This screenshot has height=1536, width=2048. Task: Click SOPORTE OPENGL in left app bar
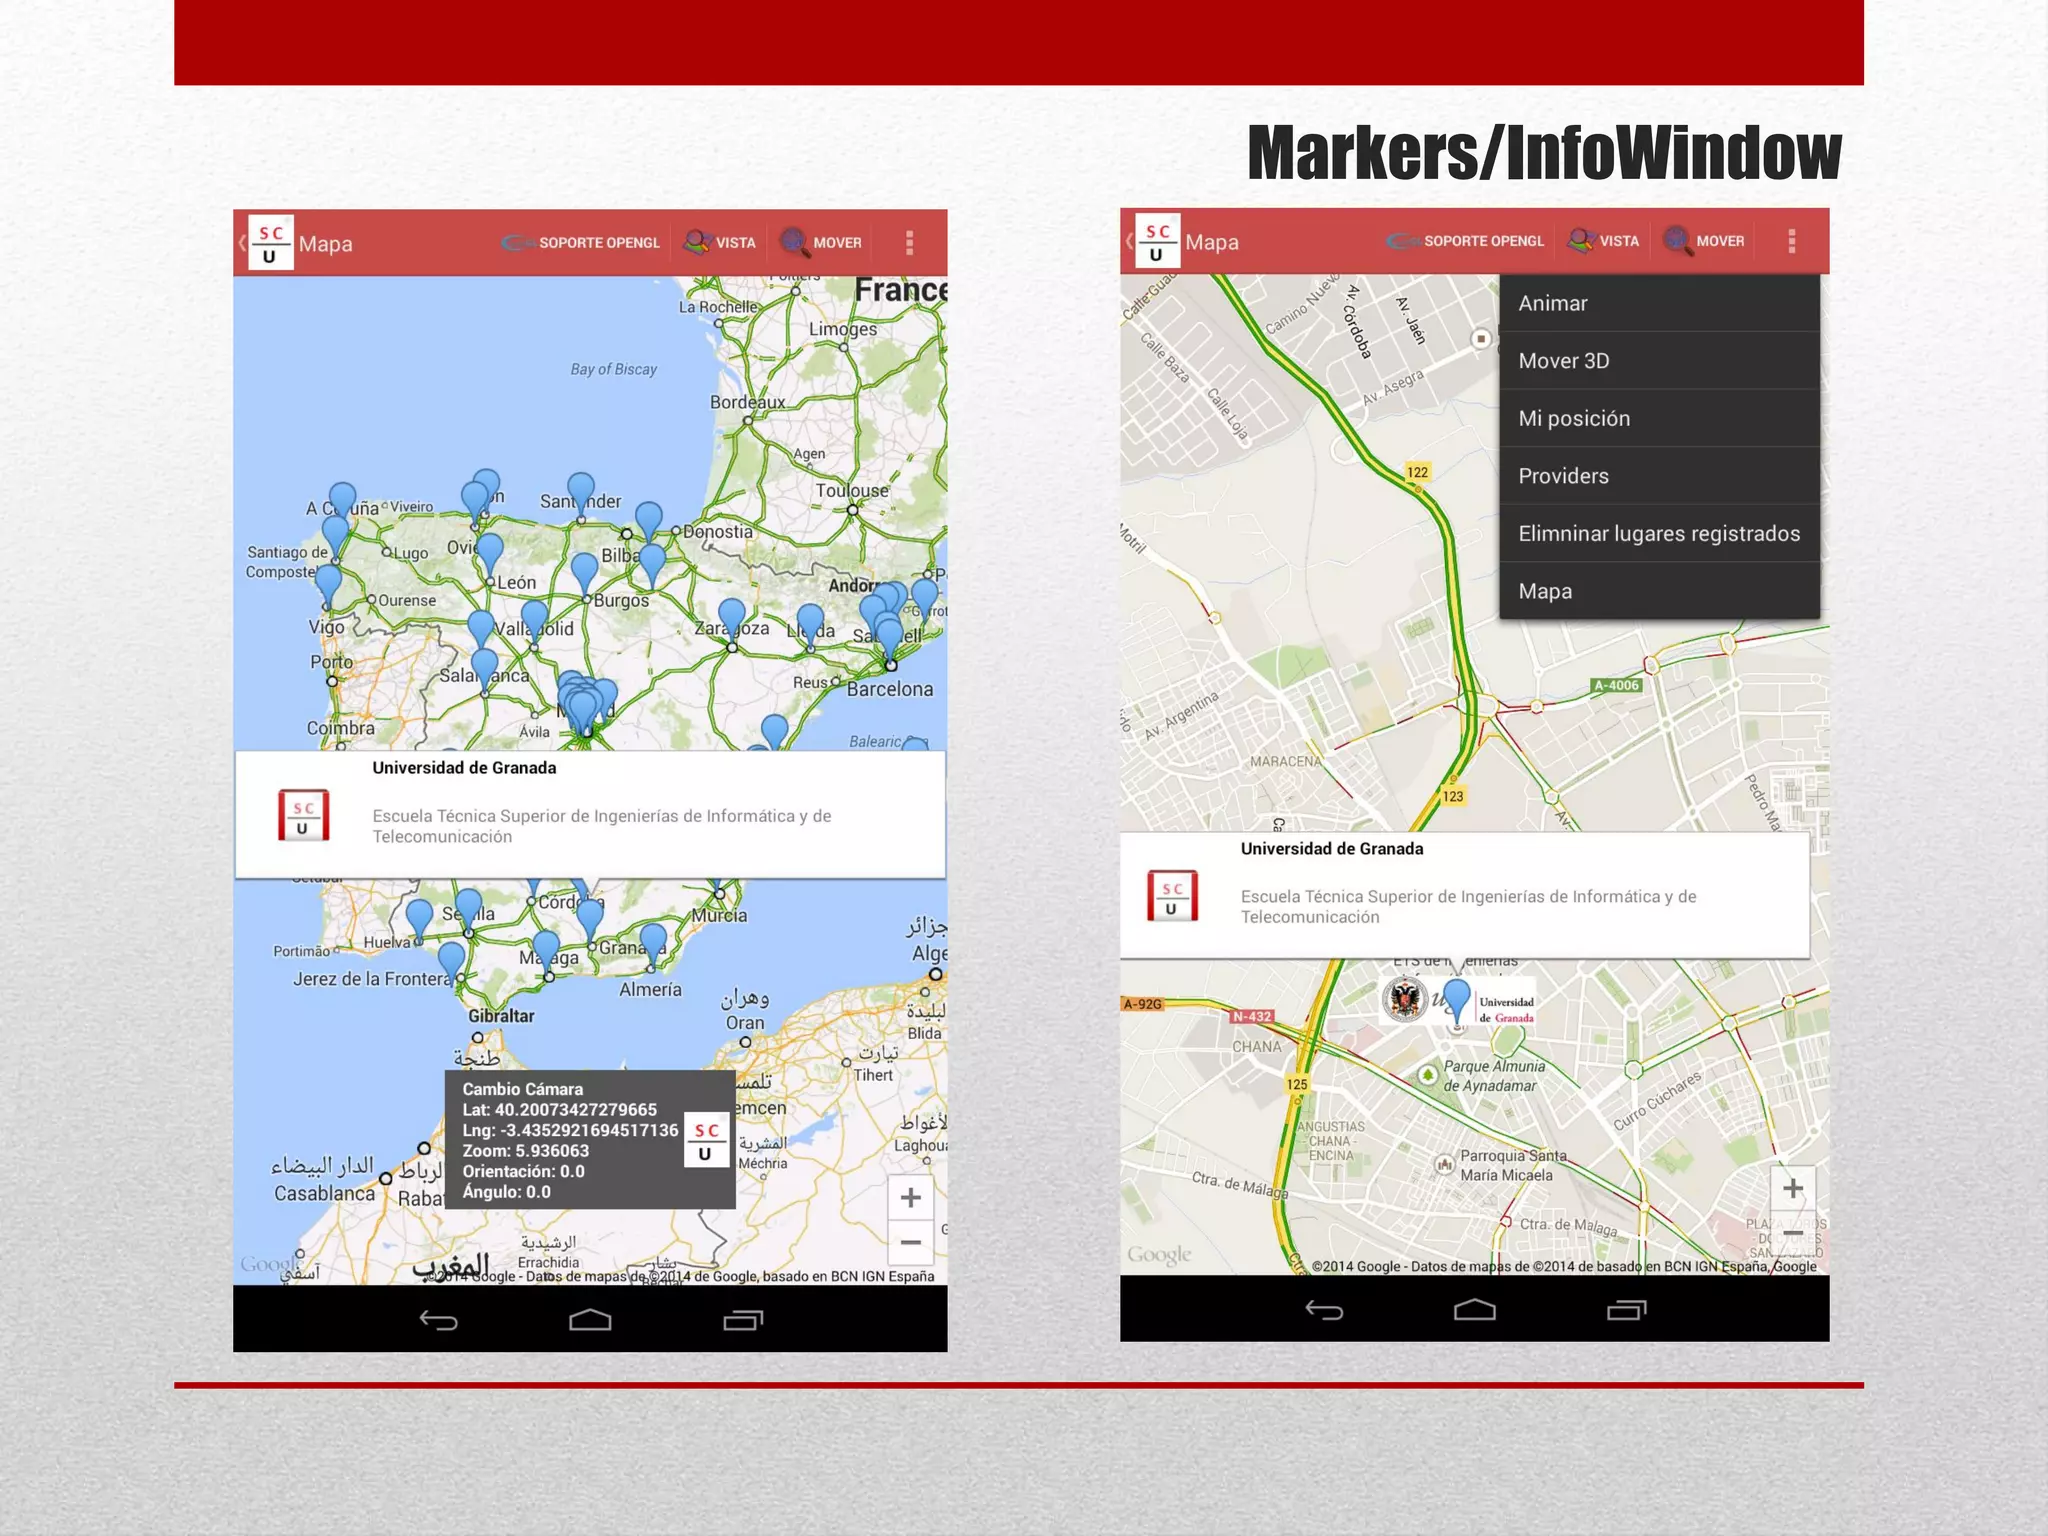[x=581, y=243]
